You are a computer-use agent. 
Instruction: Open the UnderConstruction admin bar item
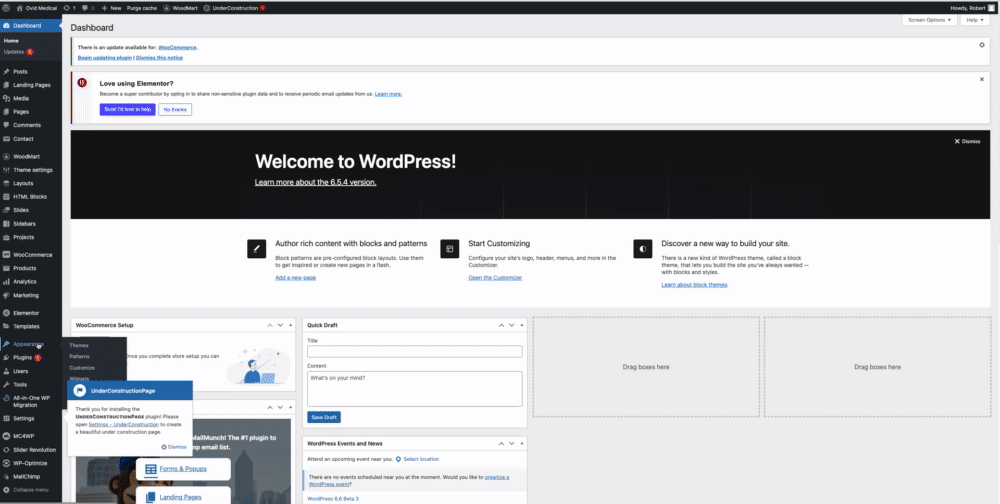click(234, 8)
